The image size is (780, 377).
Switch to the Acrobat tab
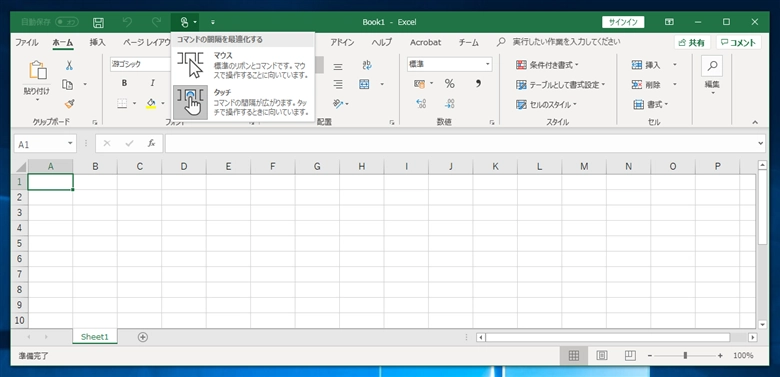click(x=425, y=43)
